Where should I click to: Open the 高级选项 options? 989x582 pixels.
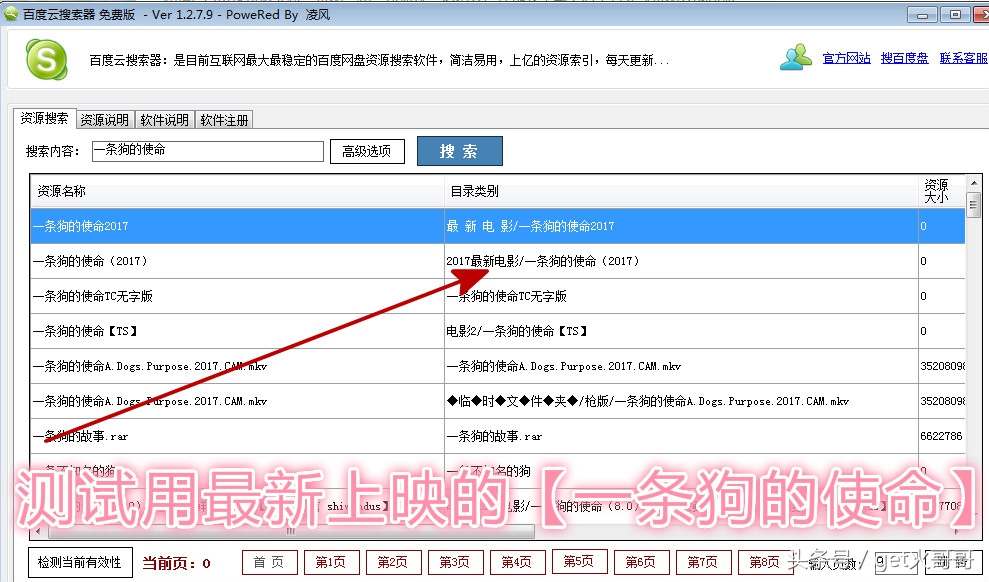tap(368, 151)
